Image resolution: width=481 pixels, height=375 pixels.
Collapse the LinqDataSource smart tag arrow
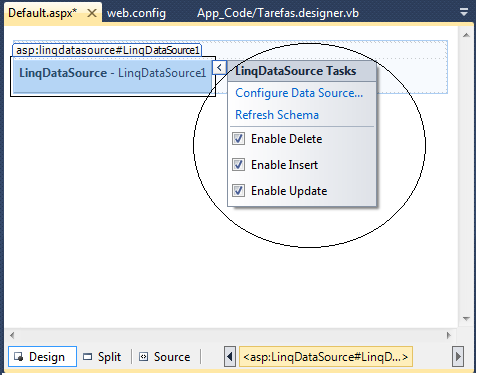tap(219, 68)
